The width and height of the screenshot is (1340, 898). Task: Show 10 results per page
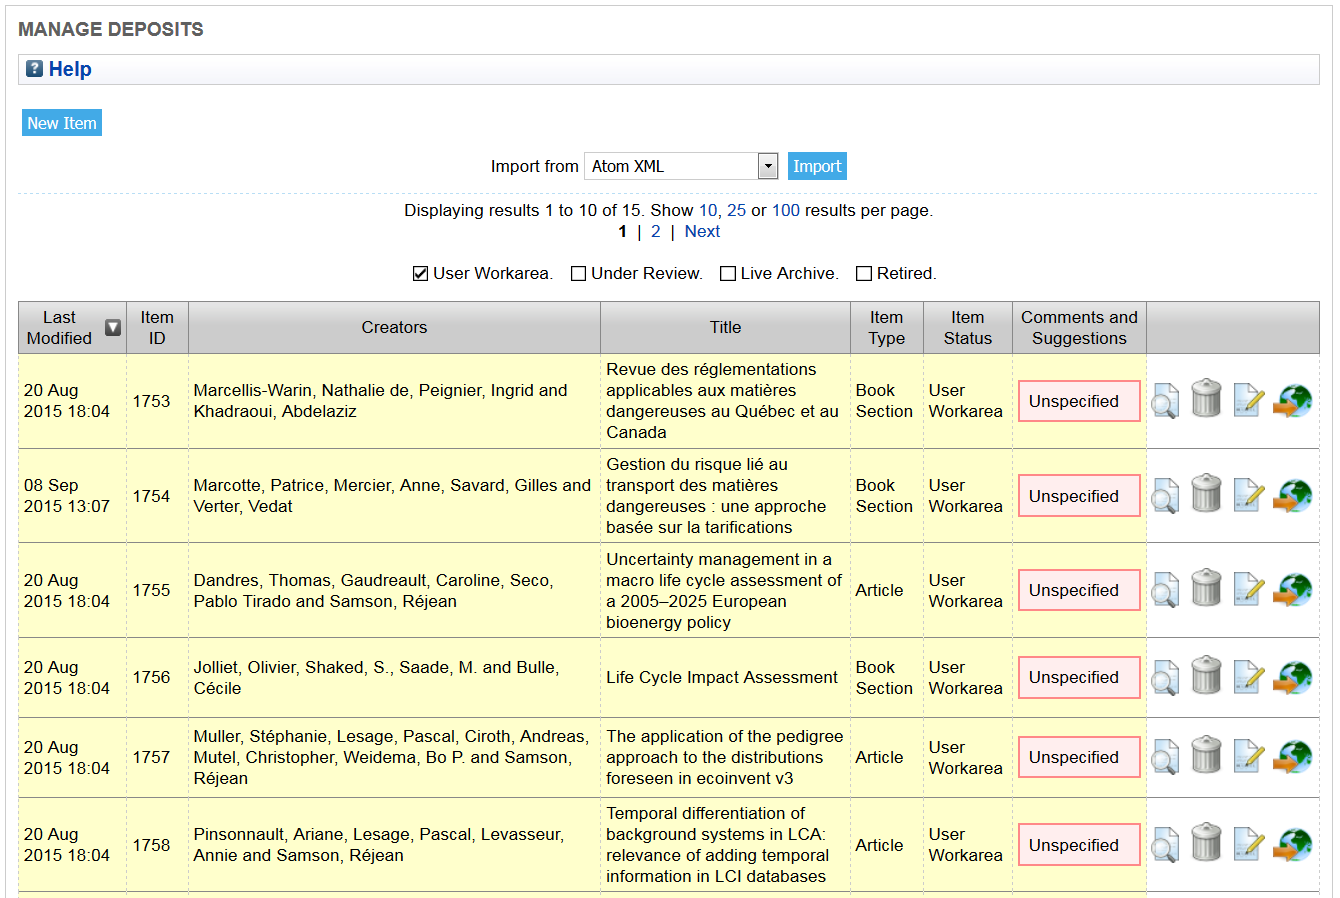(708, 210)
